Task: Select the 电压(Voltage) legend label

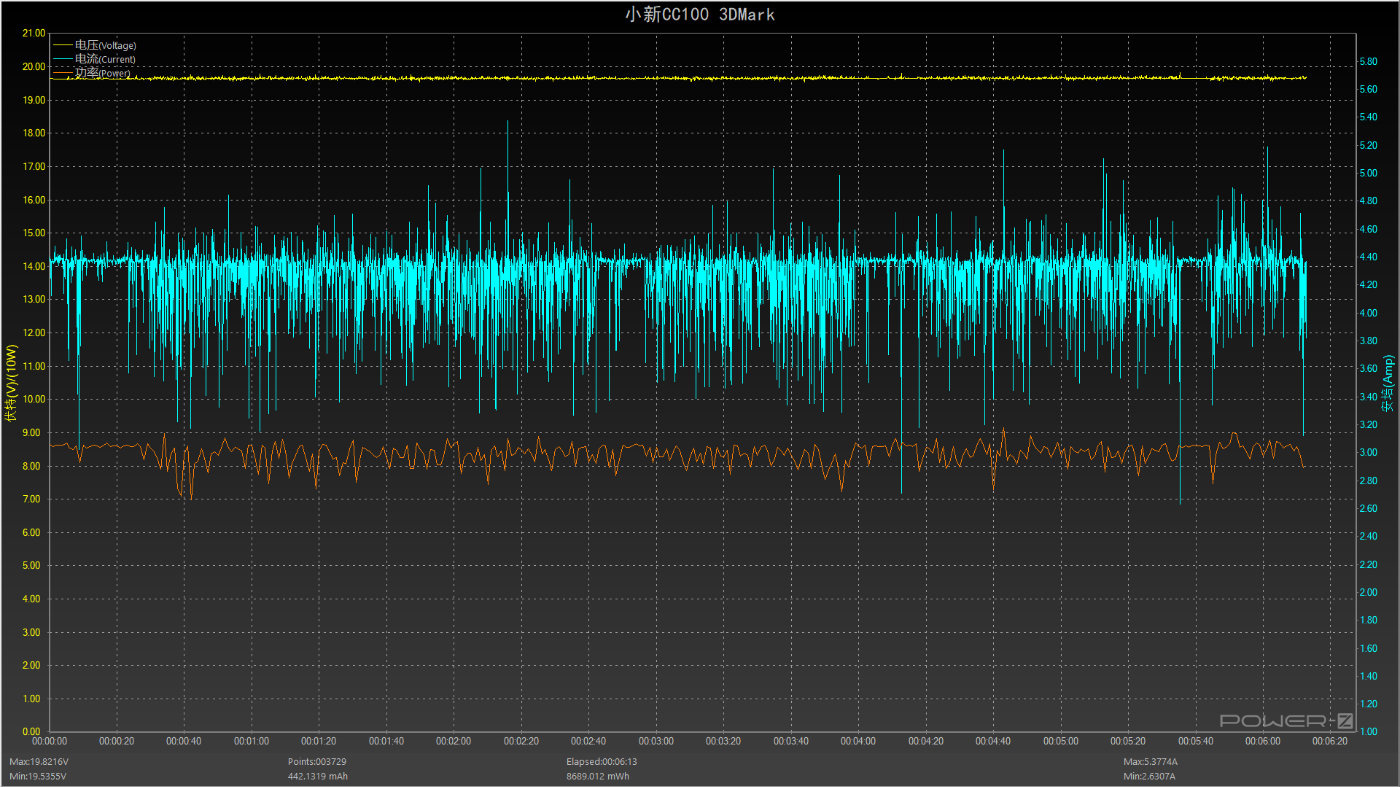Action: click(105, 45)
